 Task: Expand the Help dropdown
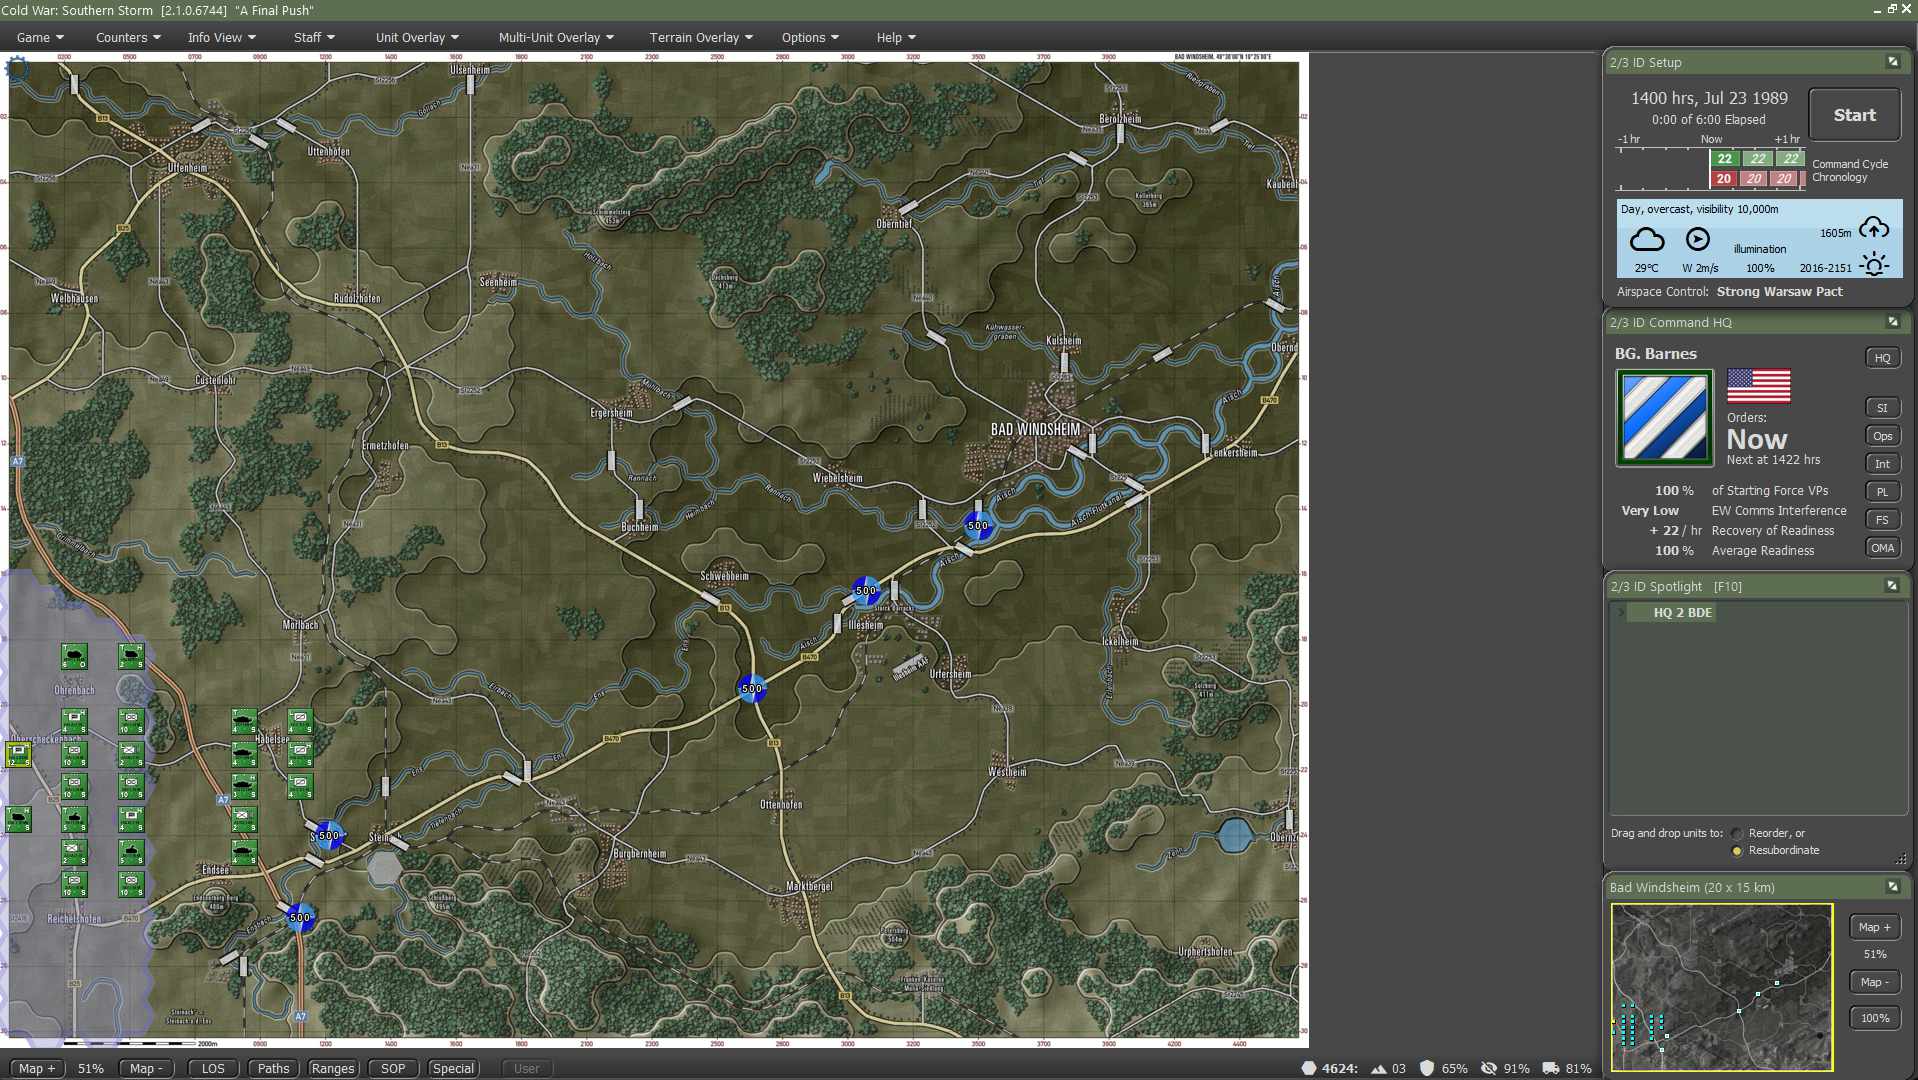pyautogui.click(x=896, y=37)
